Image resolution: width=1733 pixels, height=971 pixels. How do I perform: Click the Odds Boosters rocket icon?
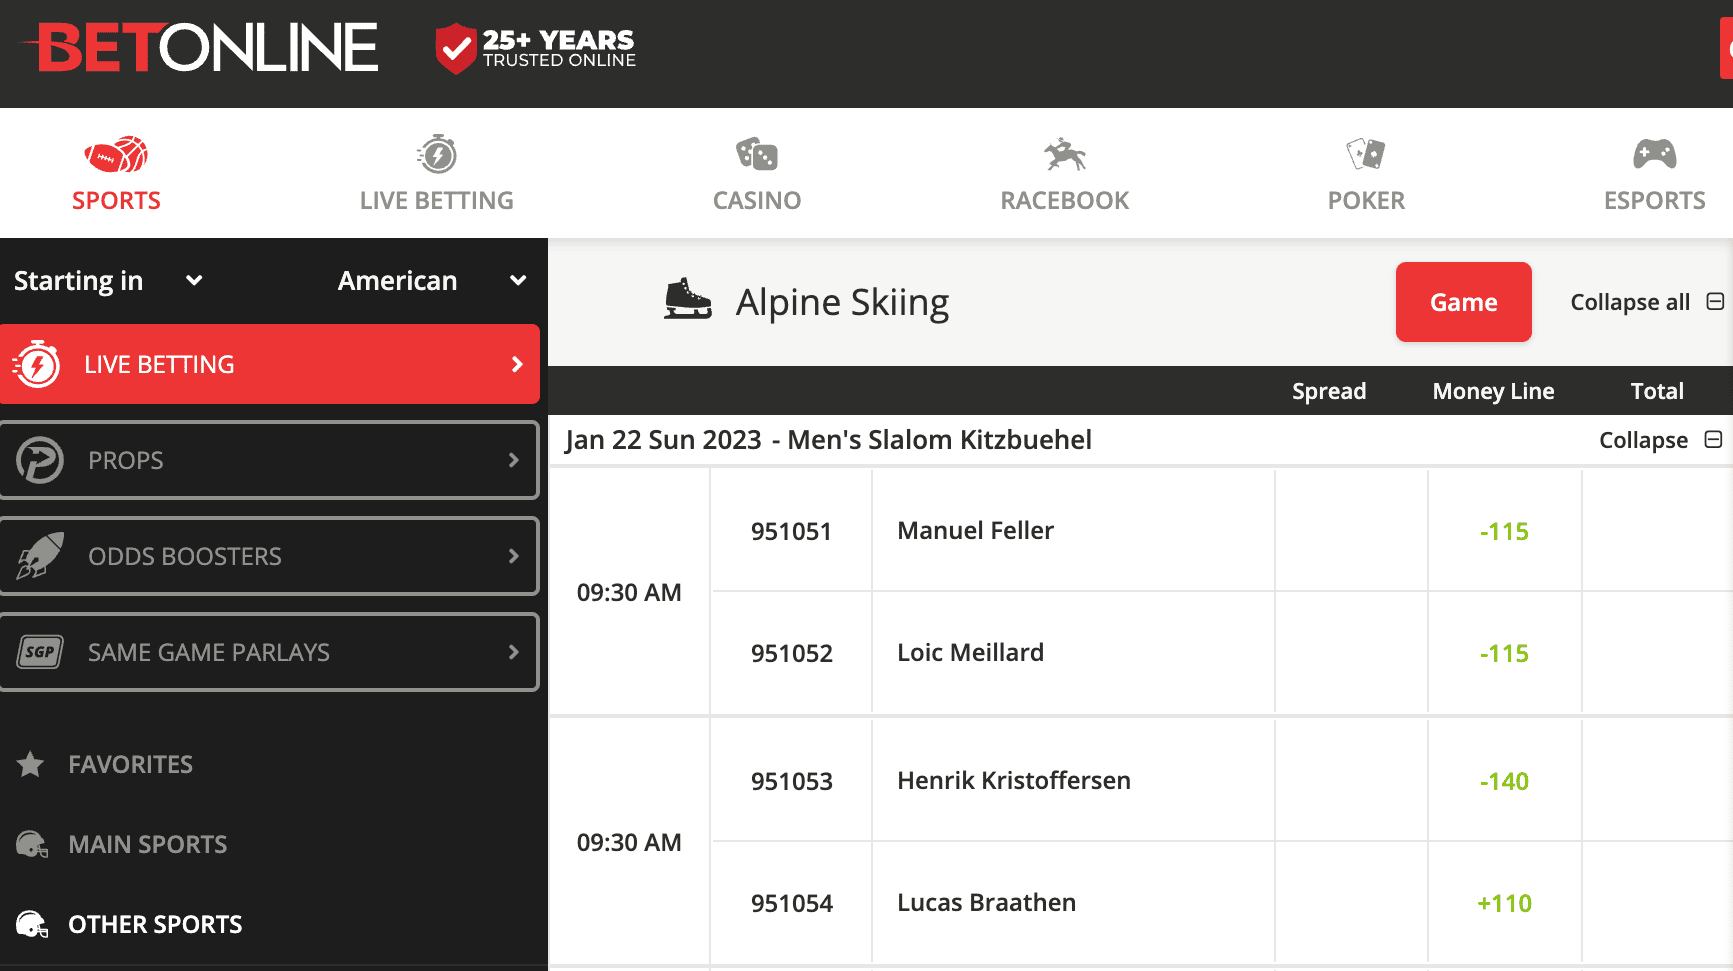[x=40, y=556]
